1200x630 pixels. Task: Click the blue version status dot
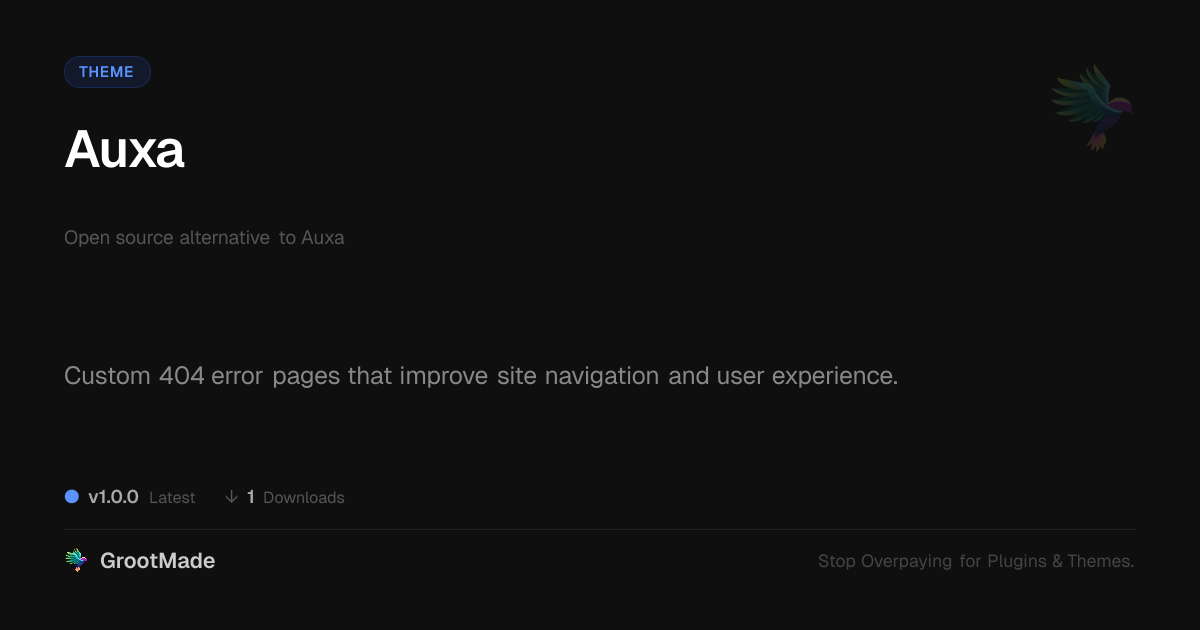pyautogui.click(x=72, y=497)
